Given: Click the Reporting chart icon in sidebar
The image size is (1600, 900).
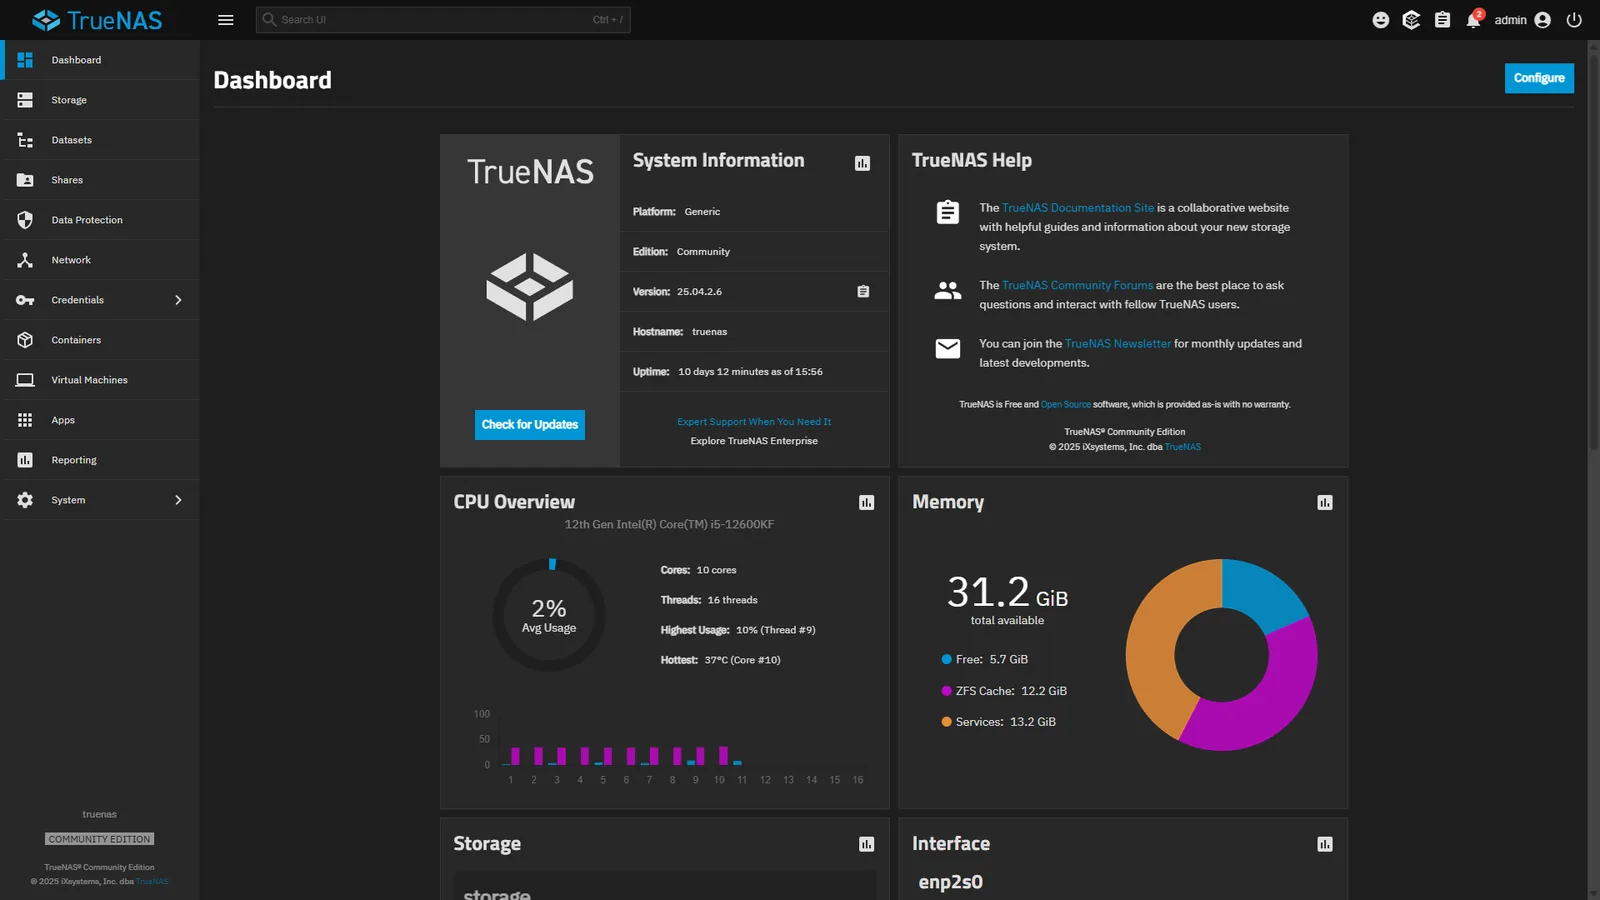Looking at the screenshot, I should point(25,460).
